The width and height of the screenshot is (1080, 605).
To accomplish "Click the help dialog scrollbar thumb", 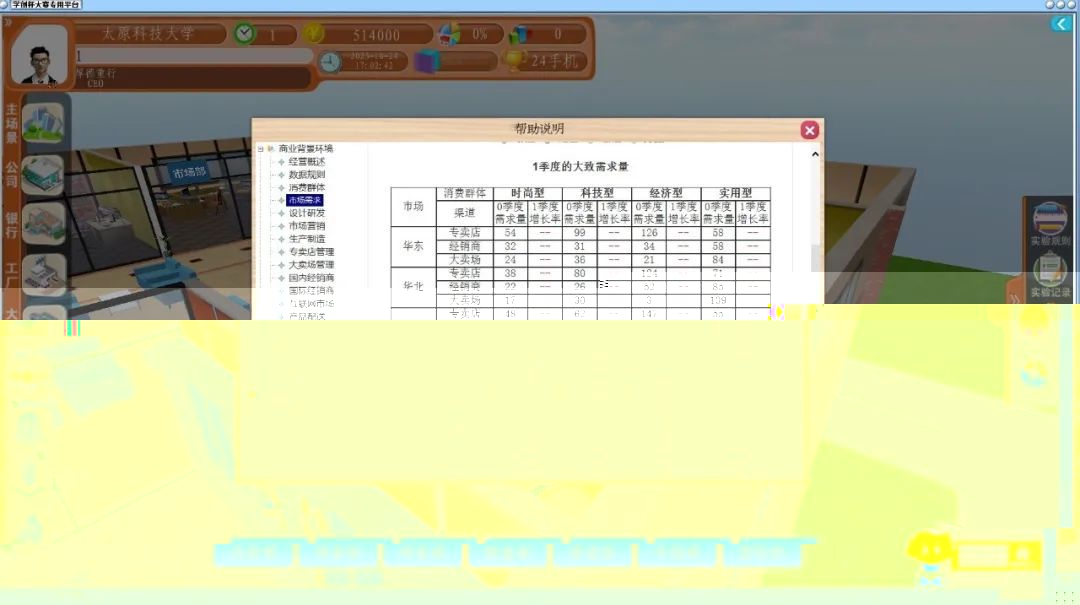I will click(816, 258).
